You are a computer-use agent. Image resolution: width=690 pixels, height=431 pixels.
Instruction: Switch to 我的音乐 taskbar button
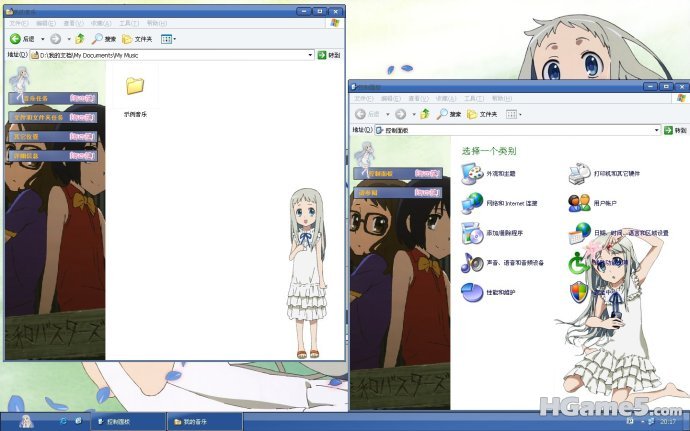coord(205,421)
